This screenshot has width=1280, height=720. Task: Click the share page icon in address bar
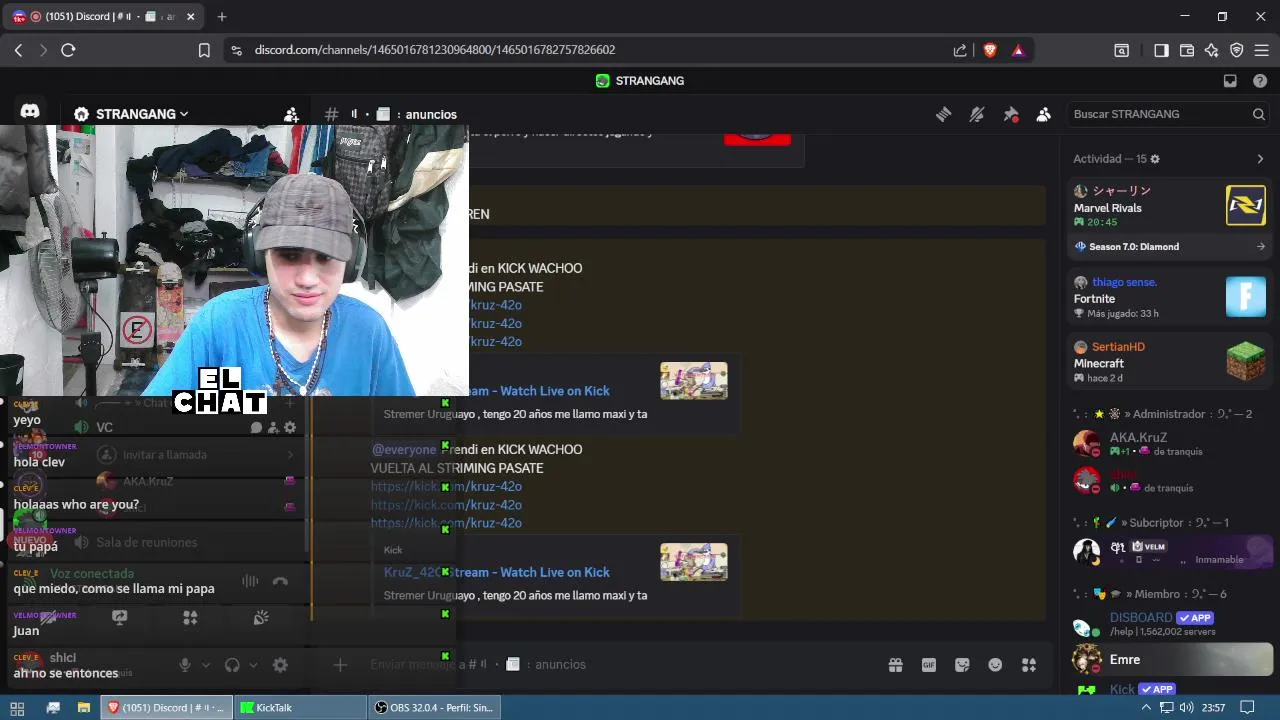point(960,50)
